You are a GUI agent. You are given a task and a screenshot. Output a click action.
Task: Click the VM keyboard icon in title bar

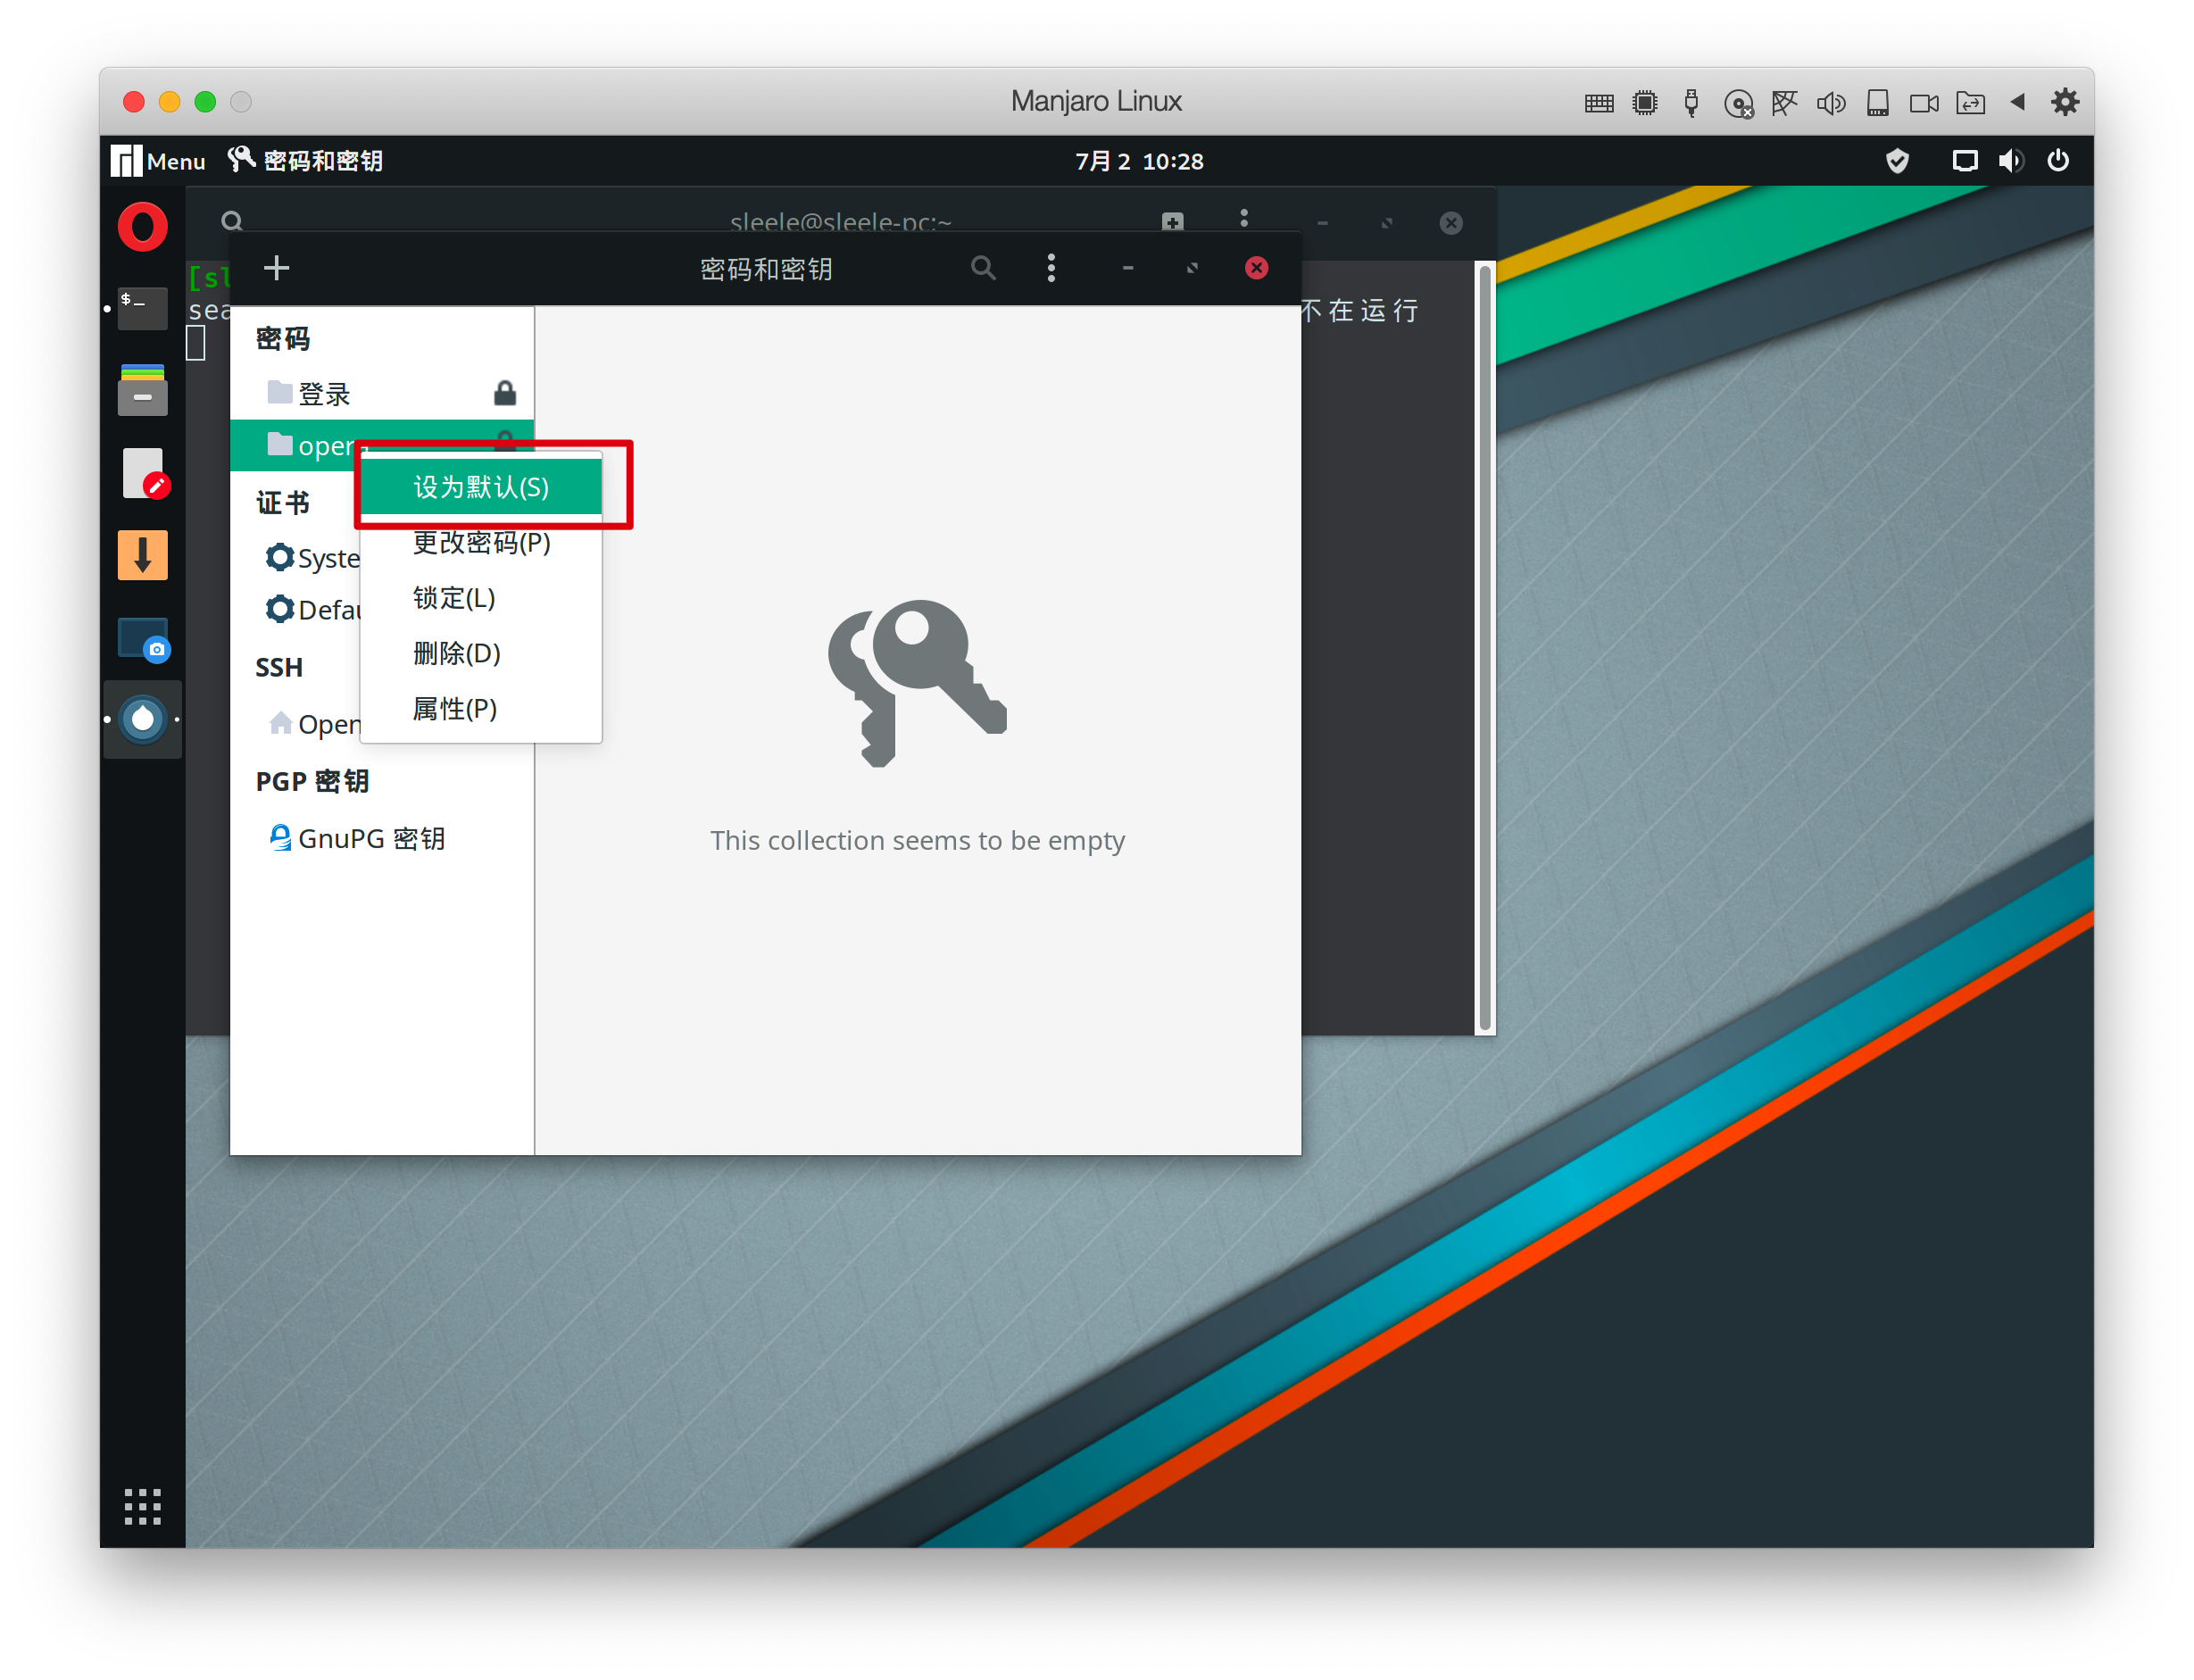pos(1599,102)
